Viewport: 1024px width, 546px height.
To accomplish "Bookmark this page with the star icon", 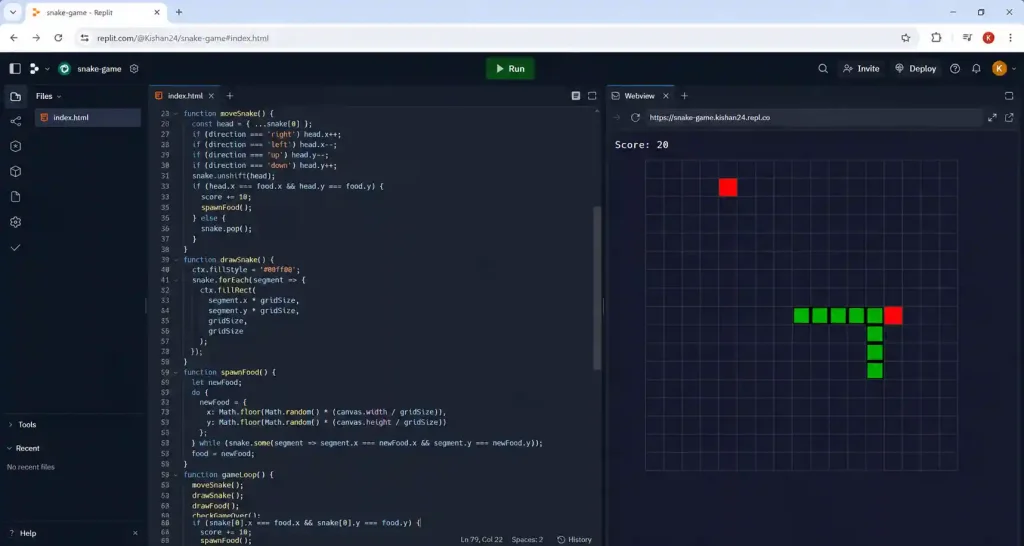I will pyautogui.click(x=905, y=38).
